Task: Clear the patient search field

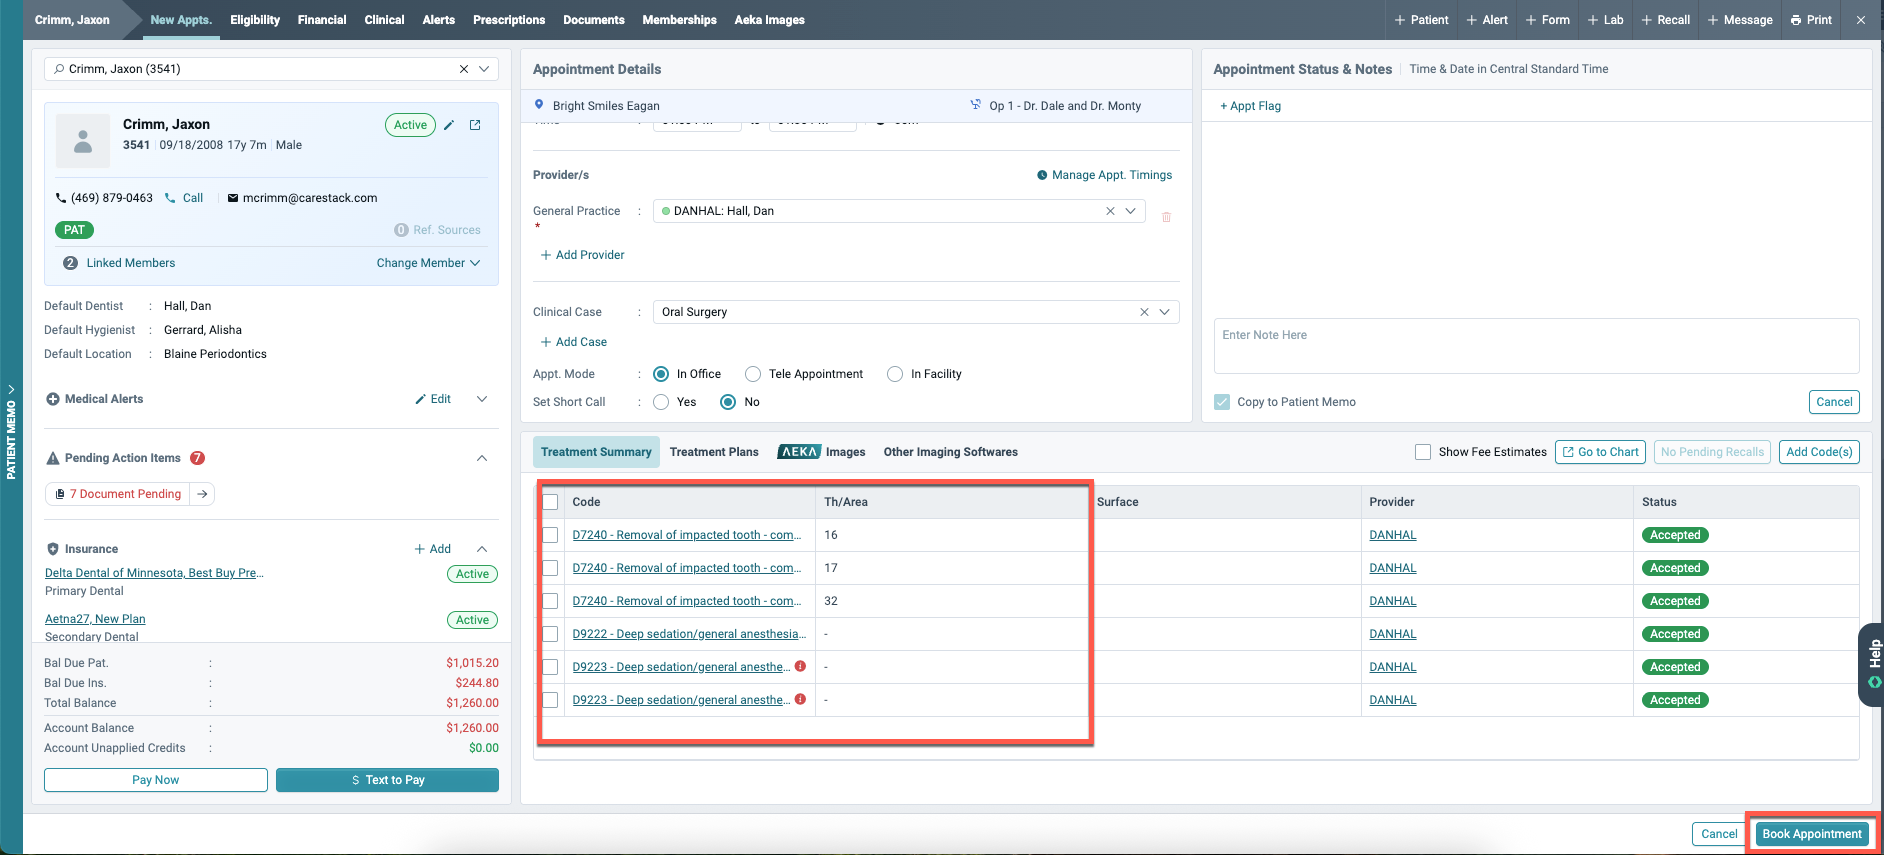Action: click(x=464, y=69)
